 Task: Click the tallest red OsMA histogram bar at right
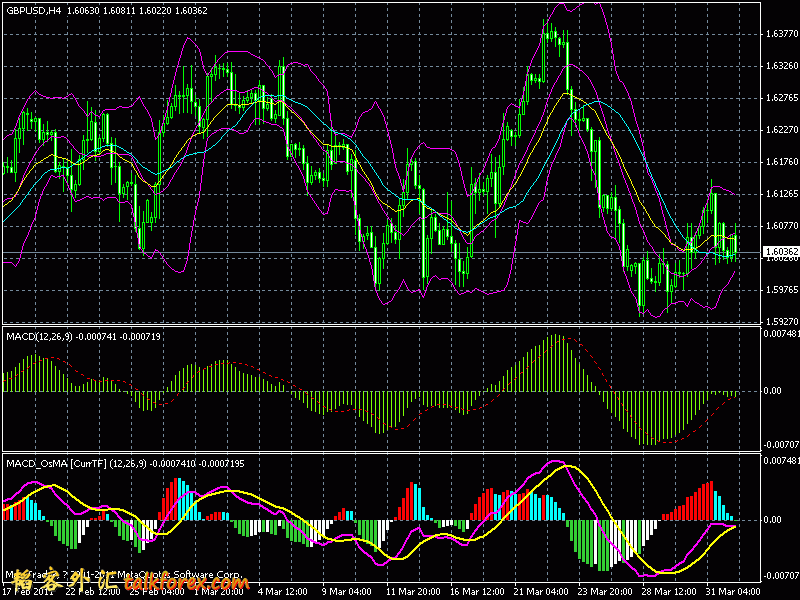(x=710, y=500)
